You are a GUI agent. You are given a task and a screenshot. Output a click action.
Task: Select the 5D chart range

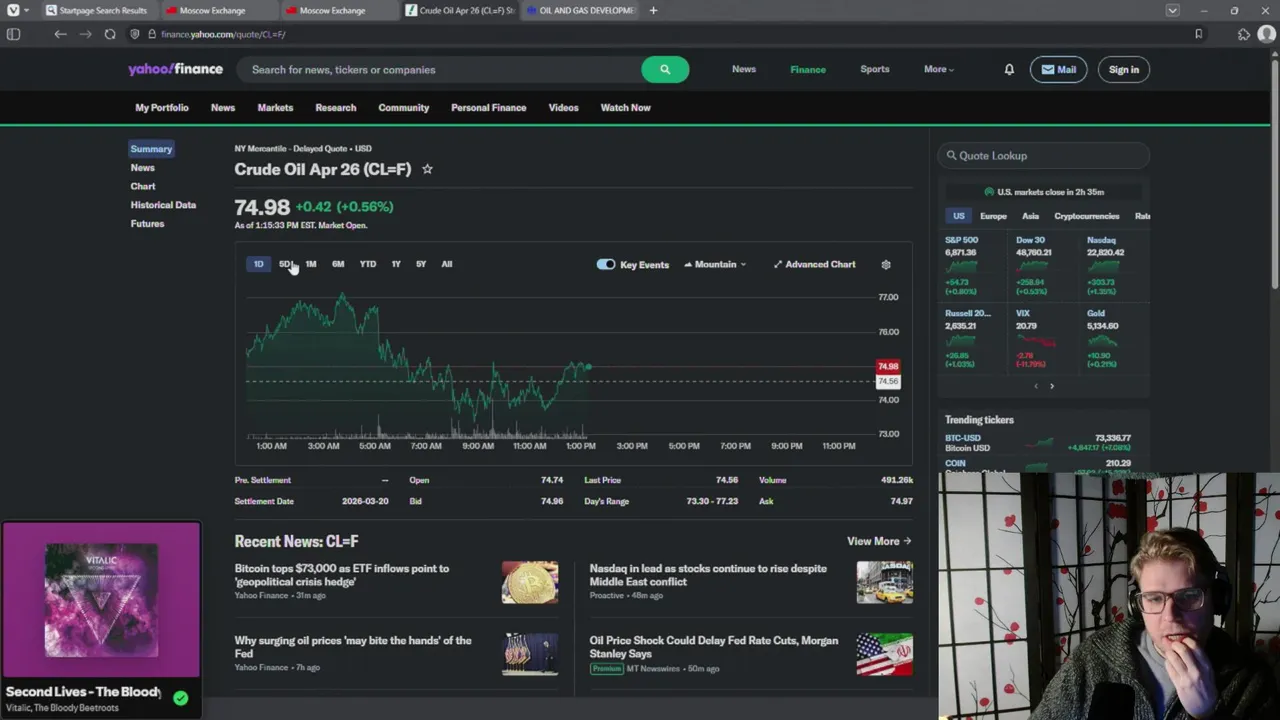(285, 264)
